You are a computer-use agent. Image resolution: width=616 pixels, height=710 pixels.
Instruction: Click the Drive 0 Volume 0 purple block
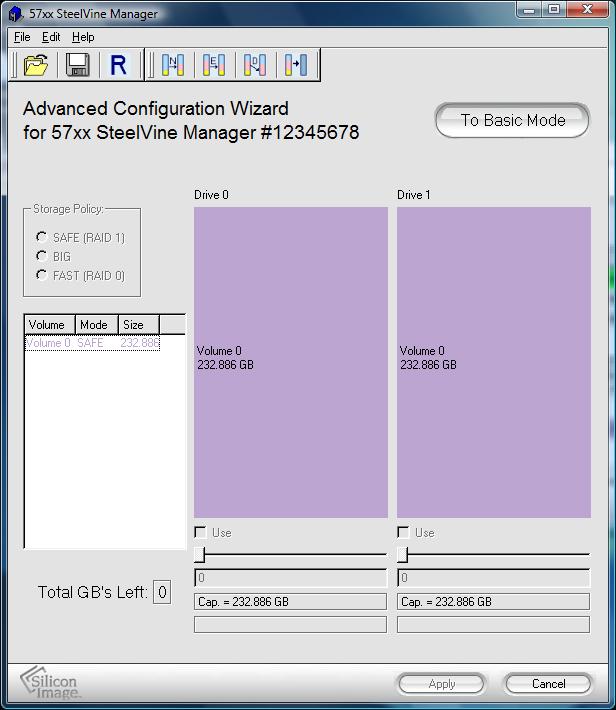point(291,362)
